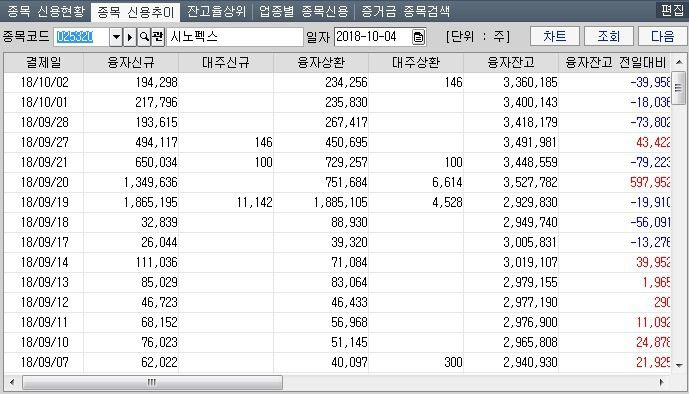Viewport: 689px width, 394px height.
Task: Click the next stock arrow icon
Action: (x=130, y=37)
